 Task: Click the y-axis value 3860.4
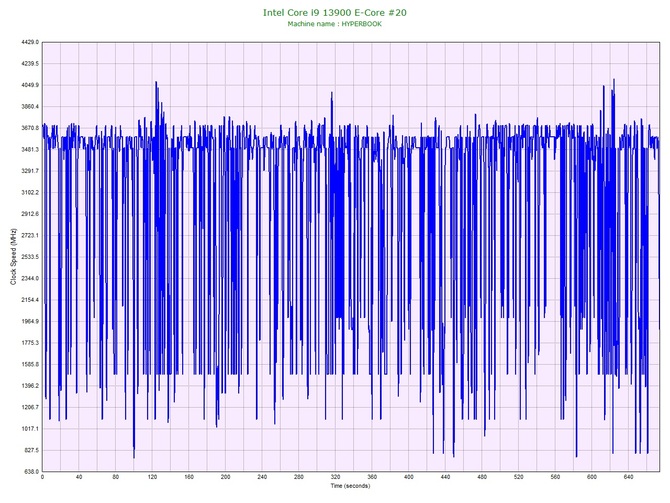click(30, 106)
